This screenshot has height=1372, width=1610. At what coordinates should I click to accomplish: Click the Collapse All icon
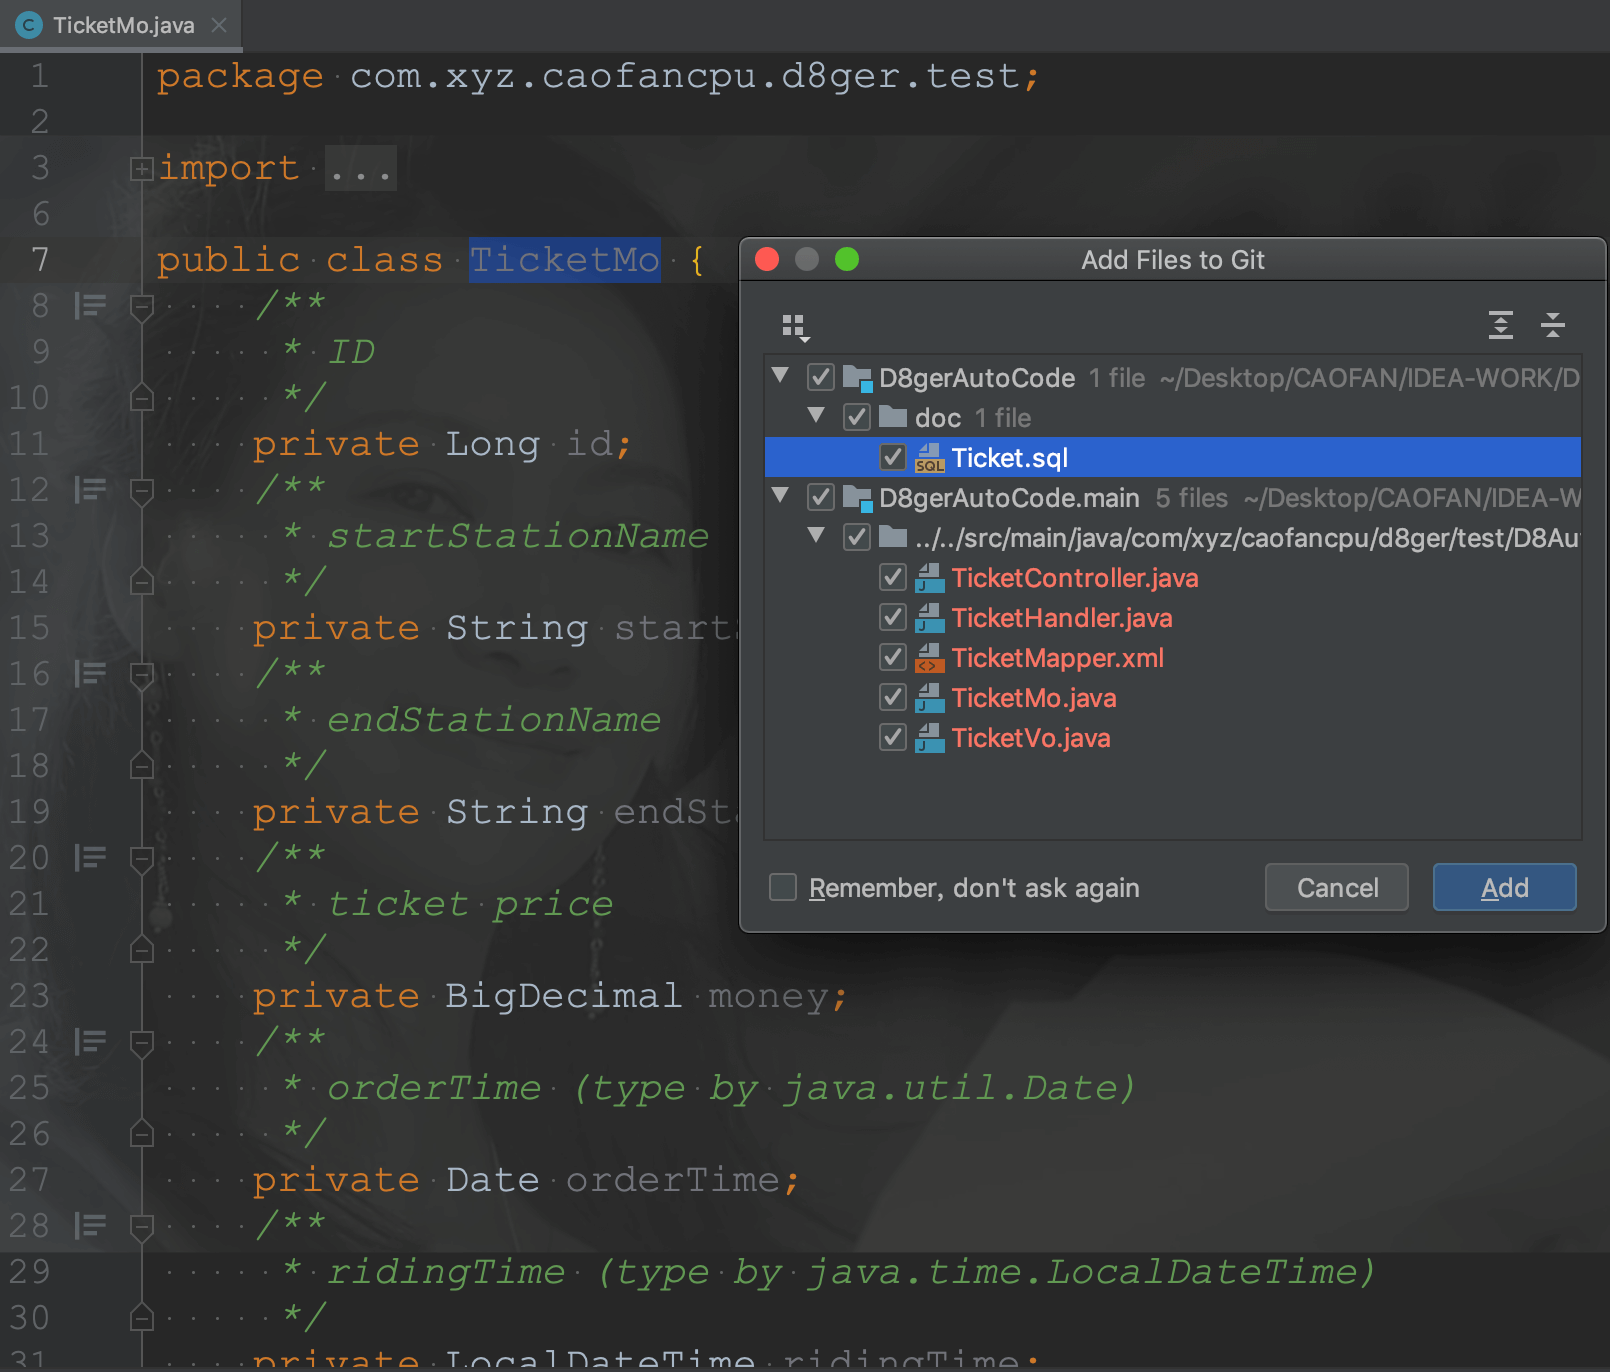1552,325
